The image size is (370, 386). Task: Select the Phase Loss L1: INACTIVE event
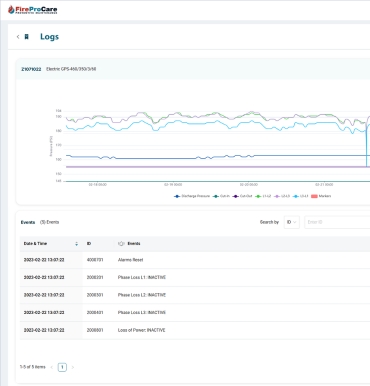coord(142,277)
